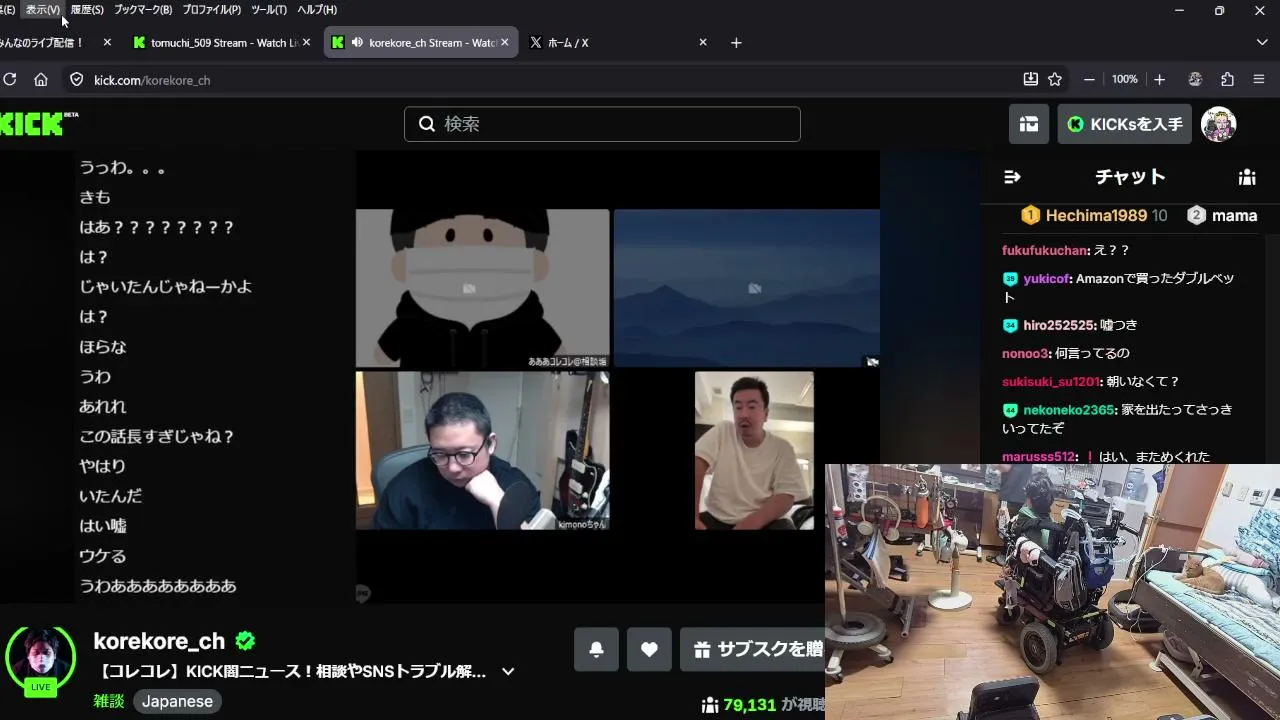The height and width of the screenshot is (720, 1280).
Task: Open the ヘルプ(H) menu
Action: [x=317, y=10]
